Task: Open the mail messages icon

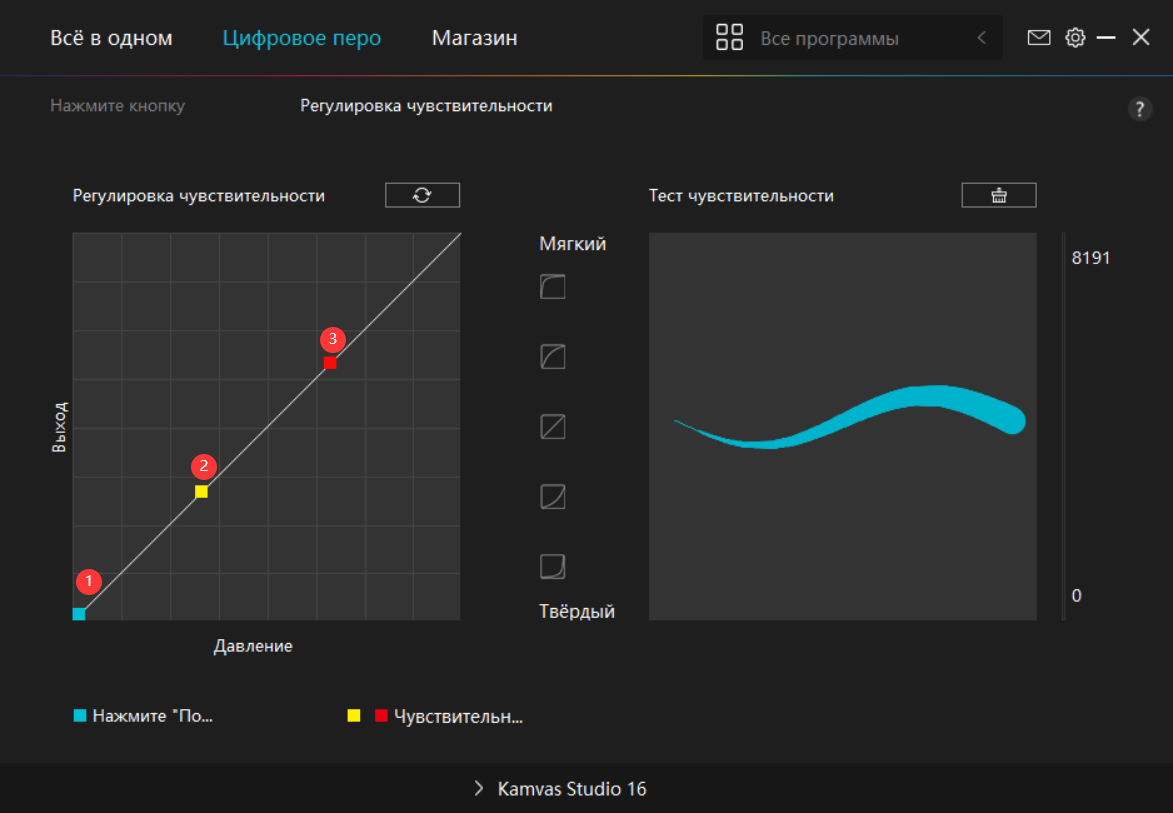Action: [x=1039, y=38]
